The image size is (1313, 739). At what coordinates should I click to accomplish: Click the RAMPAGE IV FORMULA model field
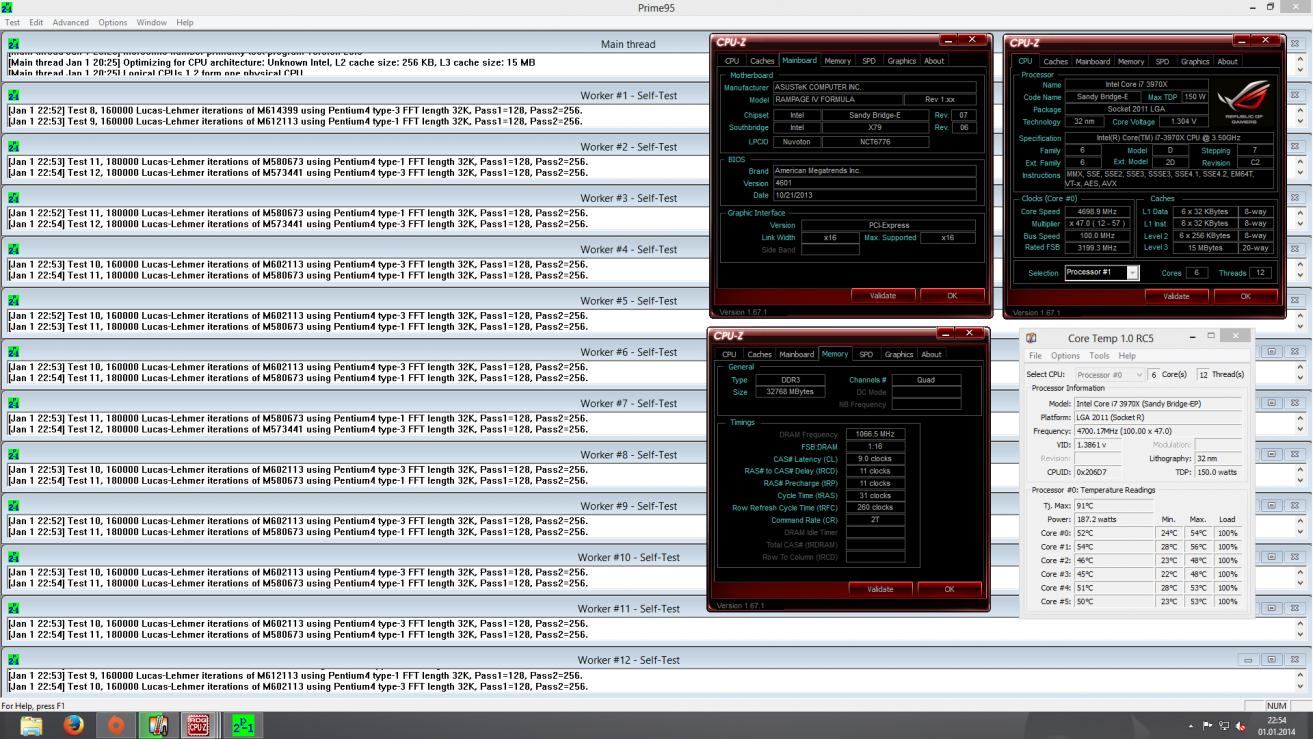coord(836,99)
